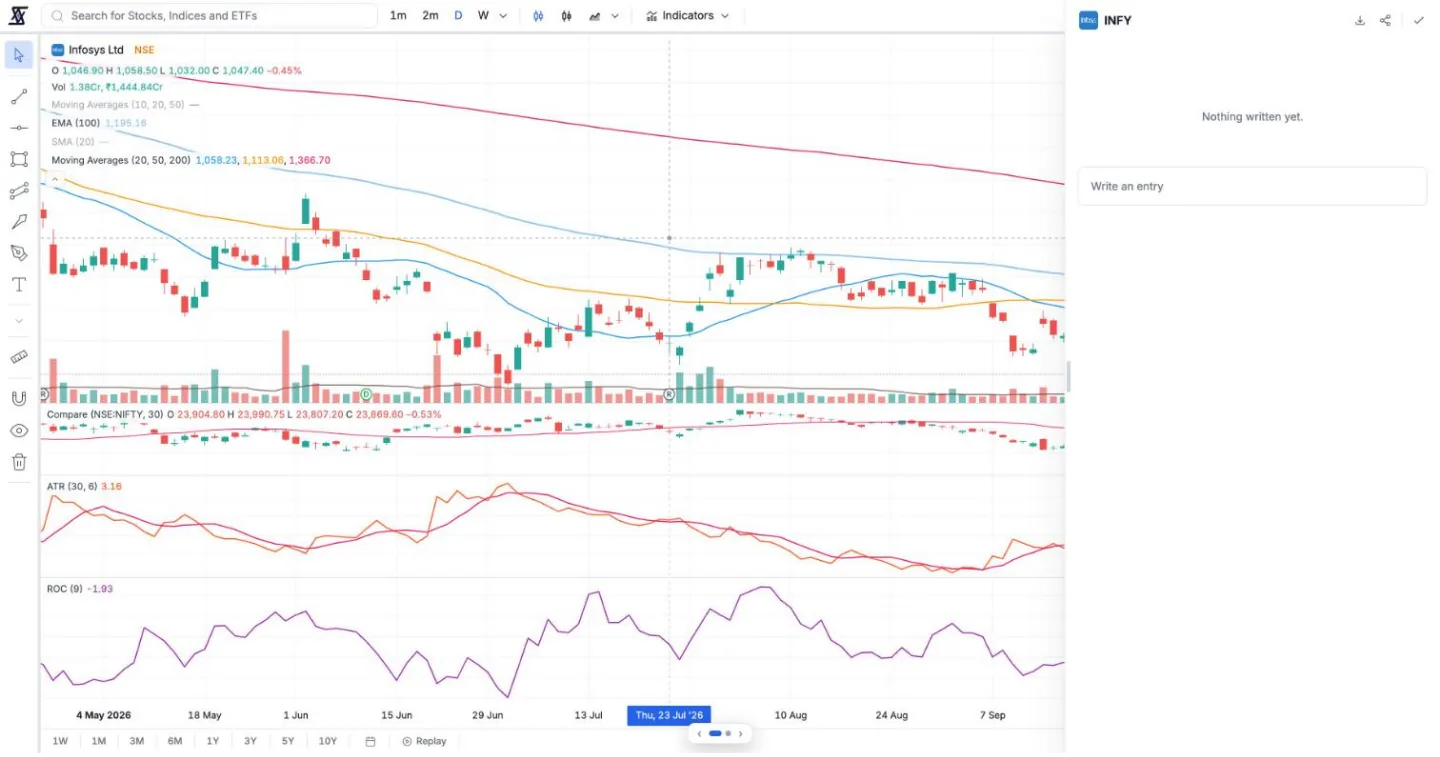Set chart range to 1M
This screenshot has height=757, width=1440.
coord(98,741)
